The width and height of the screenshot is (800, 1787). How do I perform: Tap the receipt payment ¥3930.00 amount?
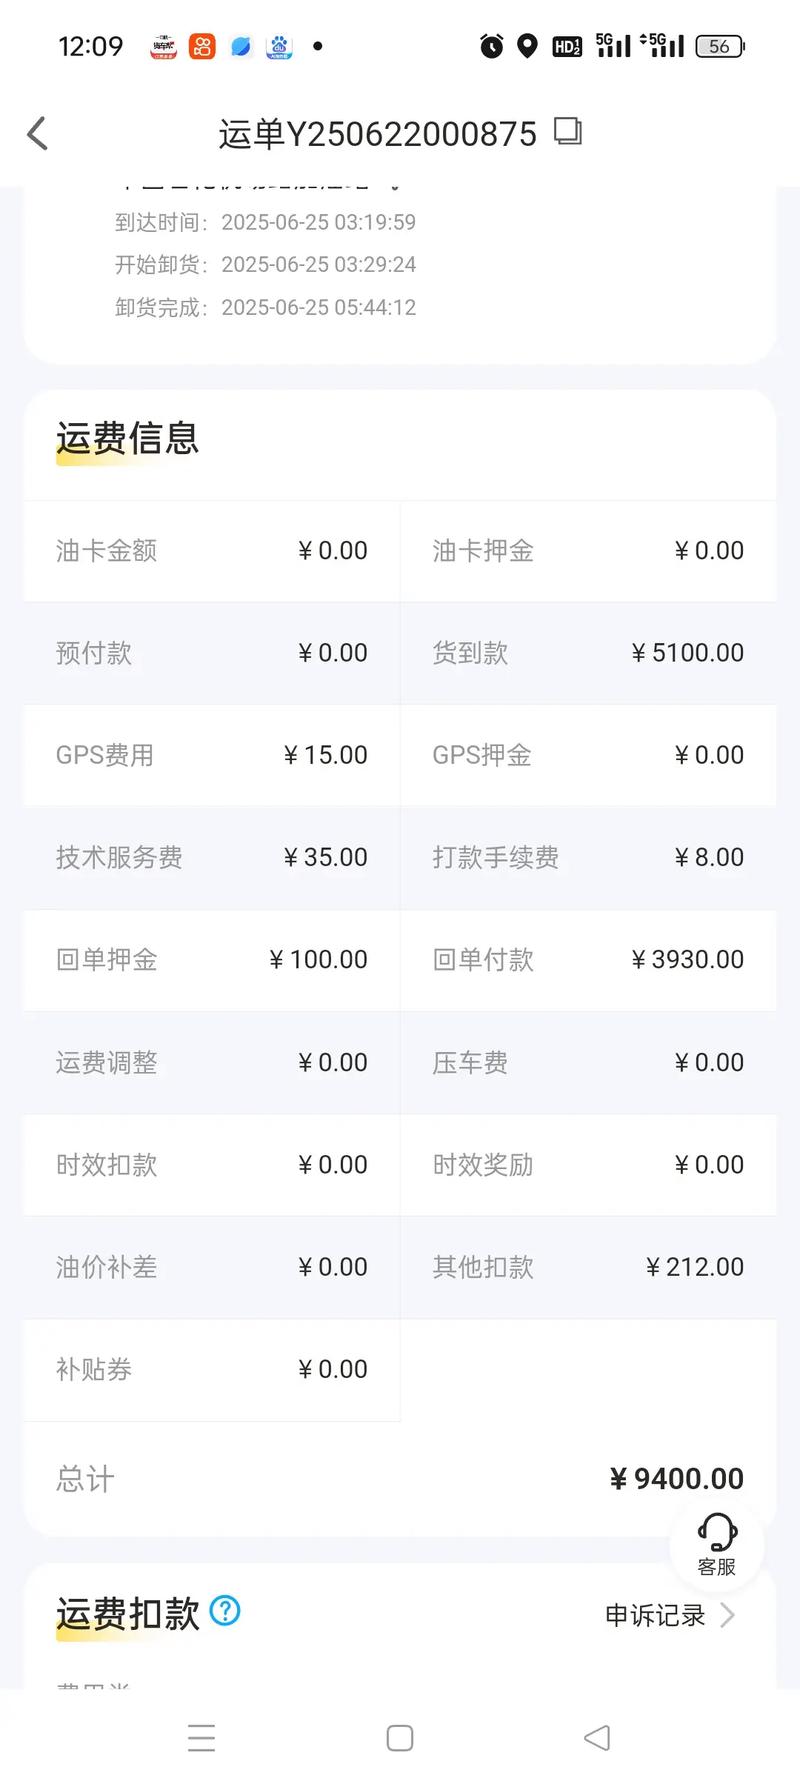click(x=688, y=960)
